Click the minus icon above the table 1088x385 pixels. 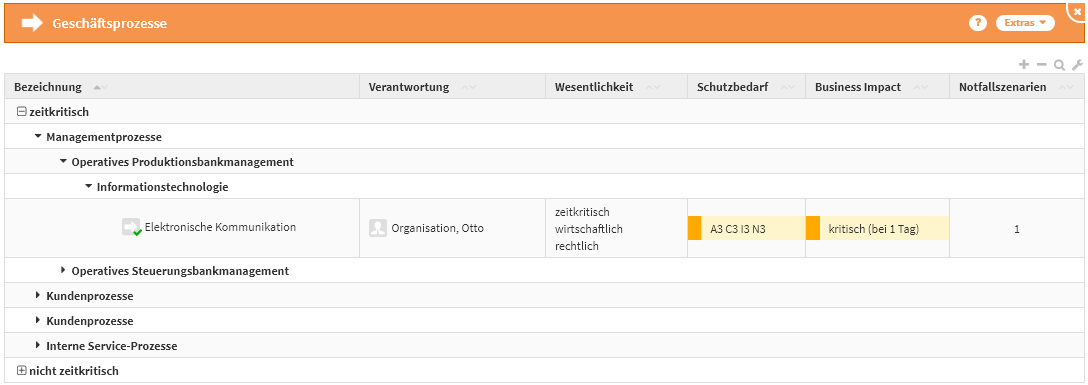(1042, 65)
